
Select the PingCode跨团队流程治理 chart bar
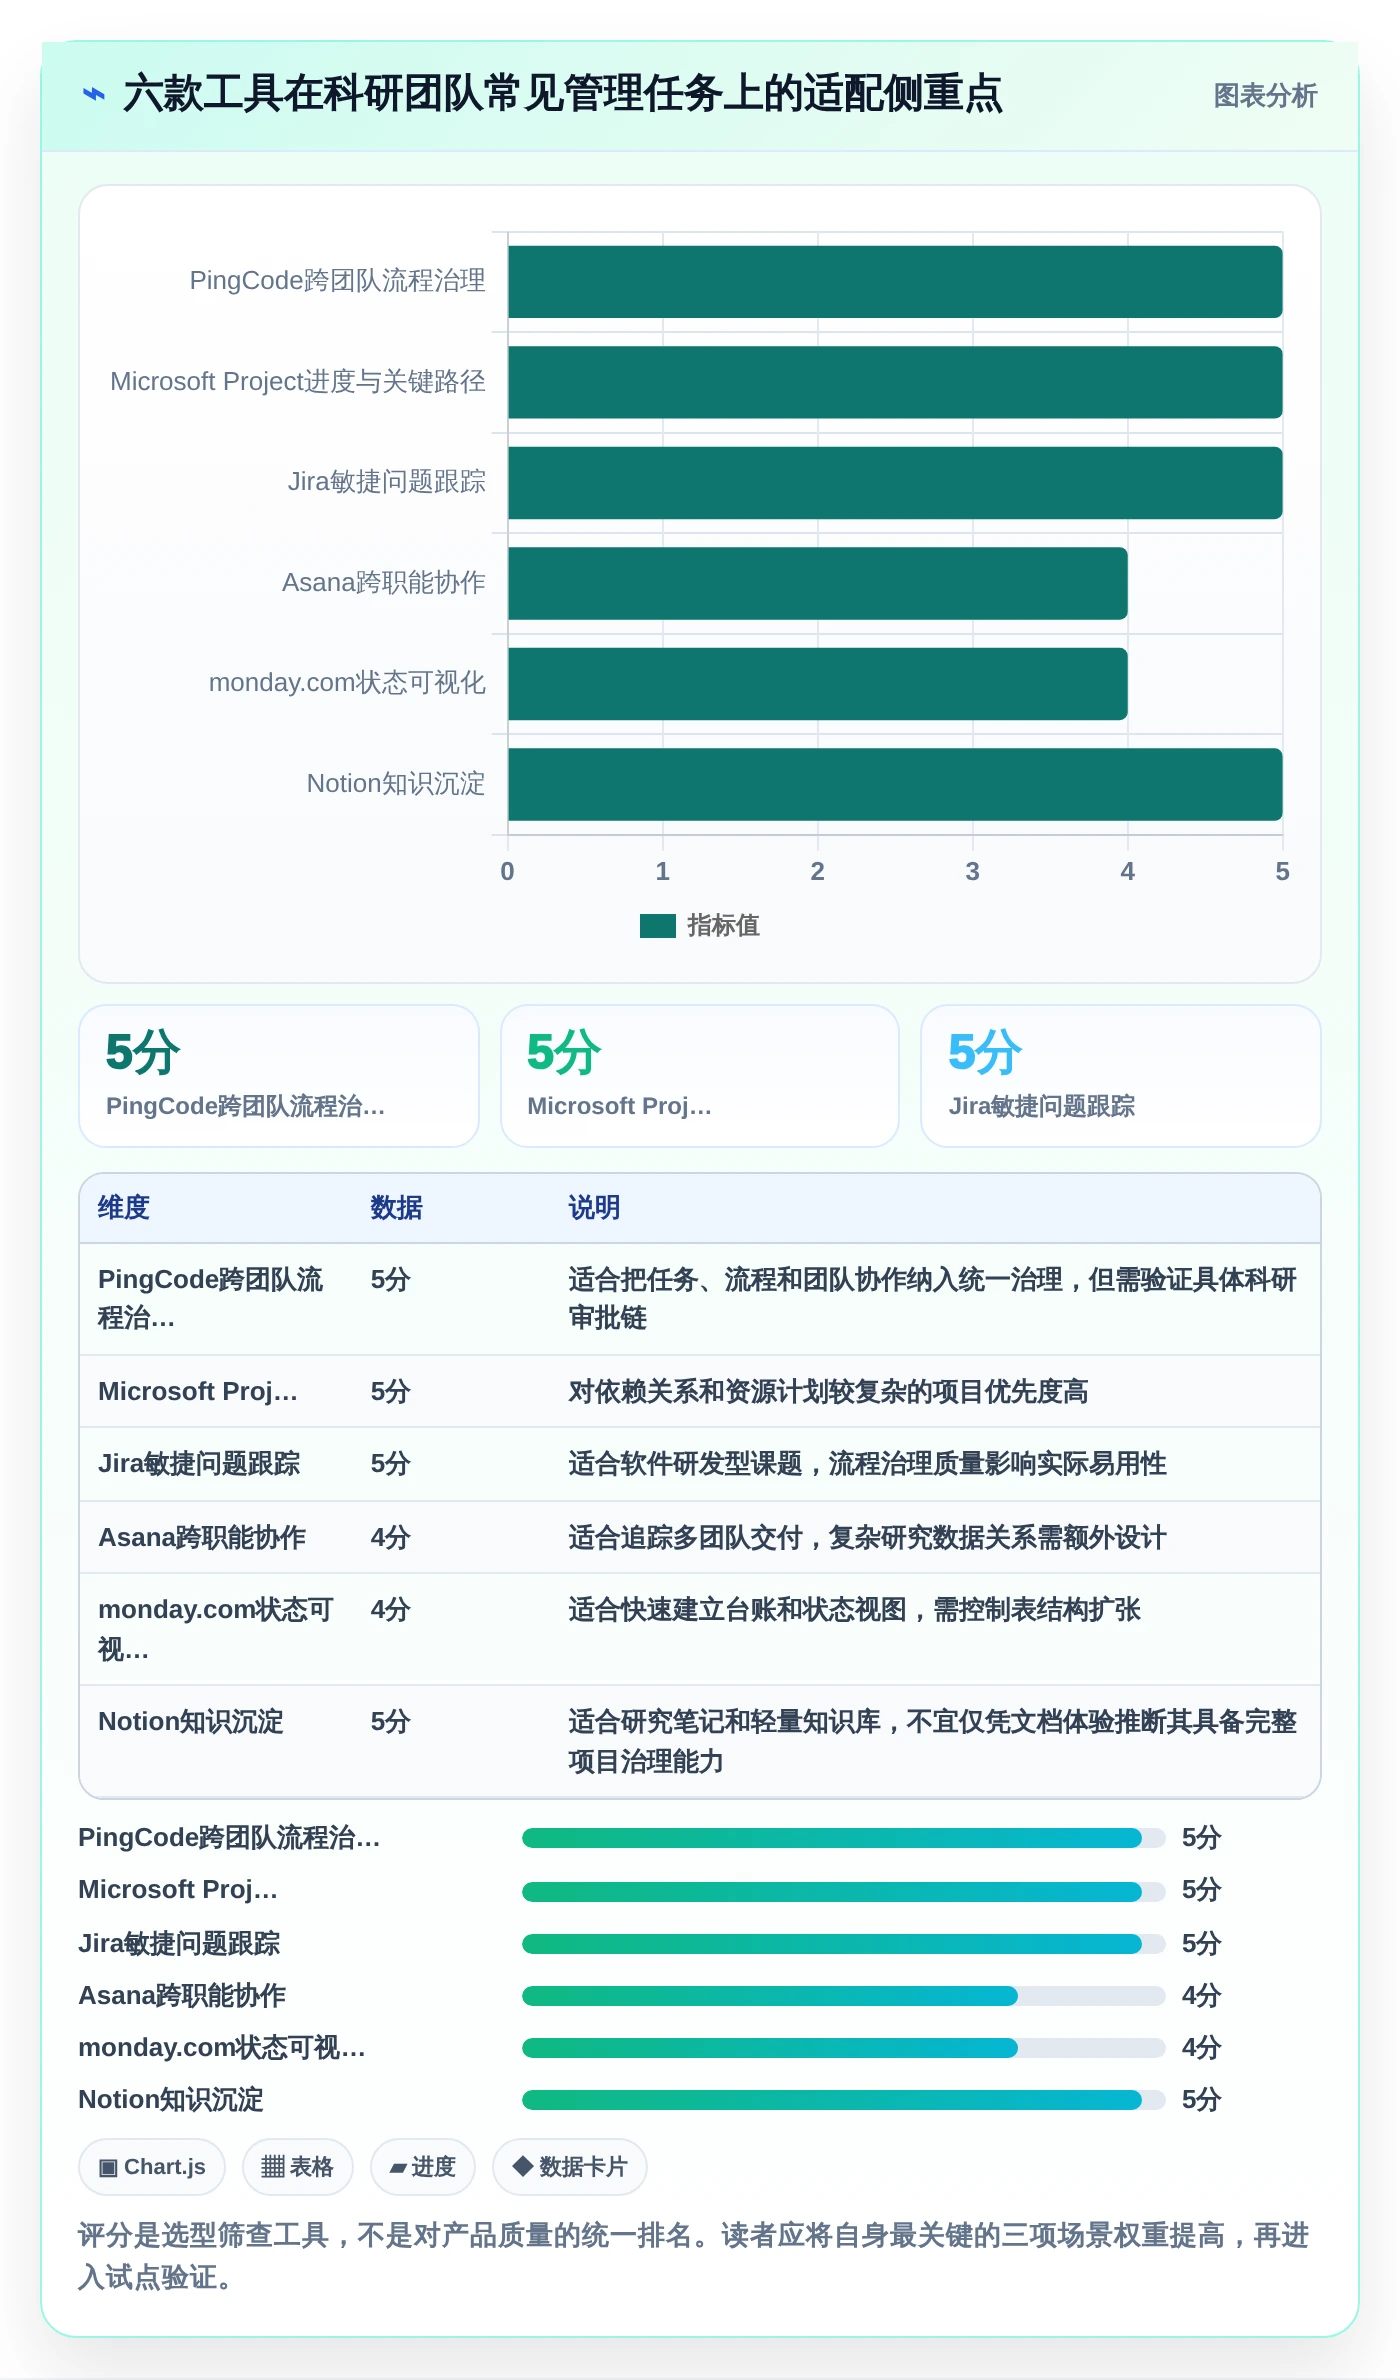coord(895,282)
